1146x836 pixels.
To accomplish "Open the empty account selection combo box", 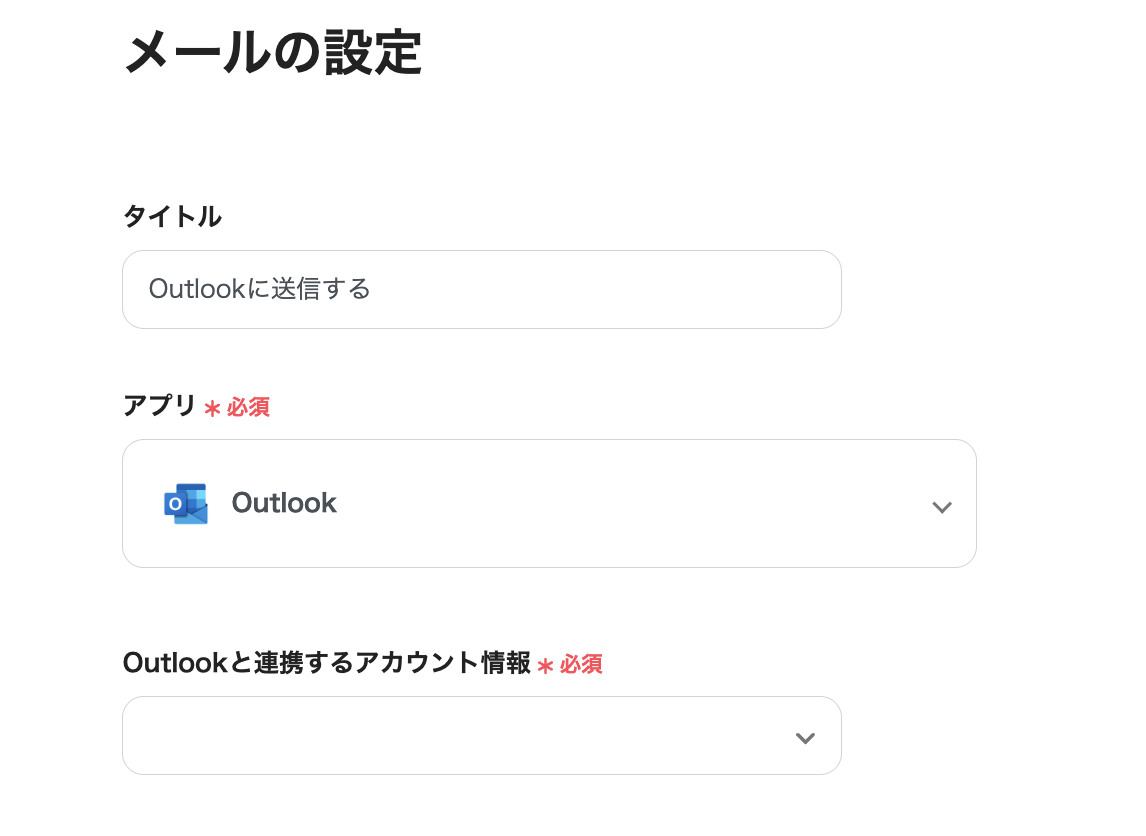I will (x=460, y=736).
